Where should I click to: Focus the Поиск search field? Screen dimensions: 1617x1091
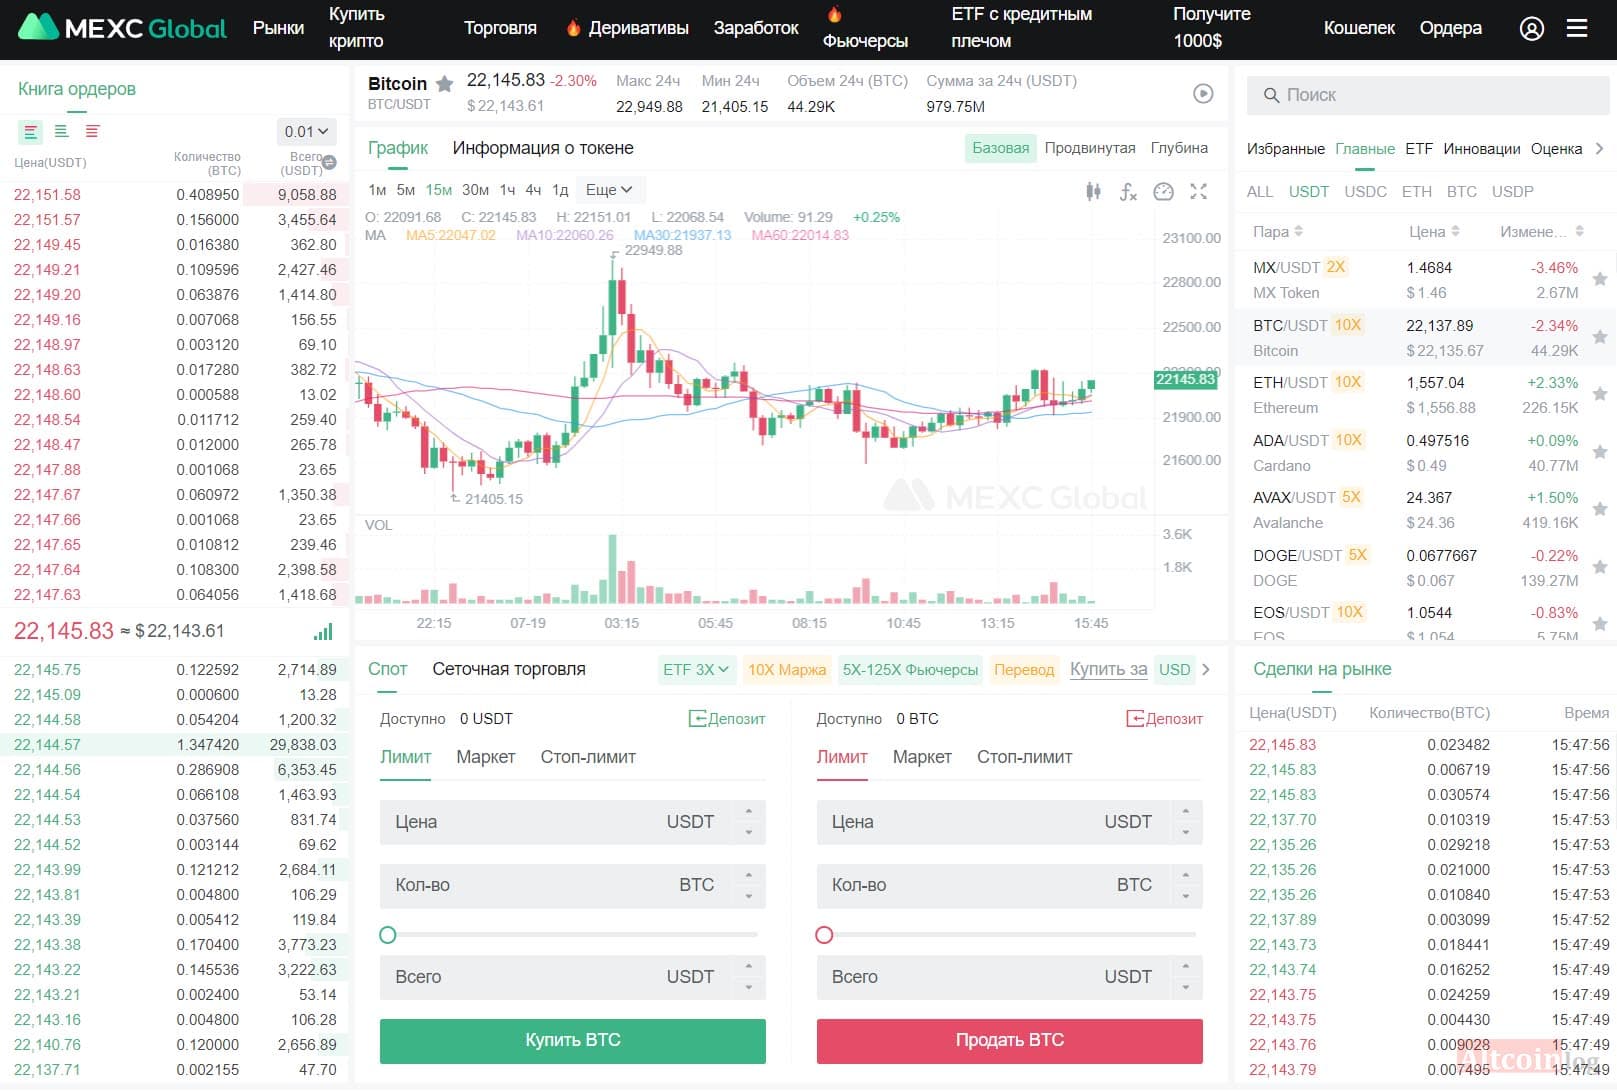[1428, 95]
